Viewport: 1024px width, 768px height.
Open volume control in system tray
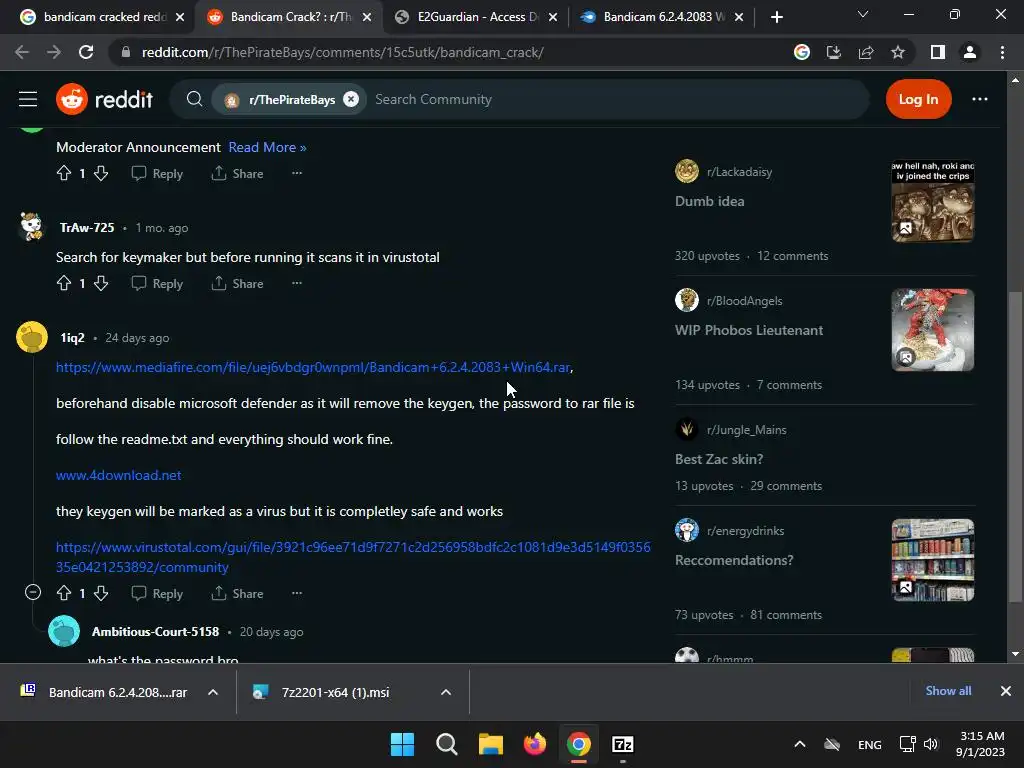(x=931, y=744)
